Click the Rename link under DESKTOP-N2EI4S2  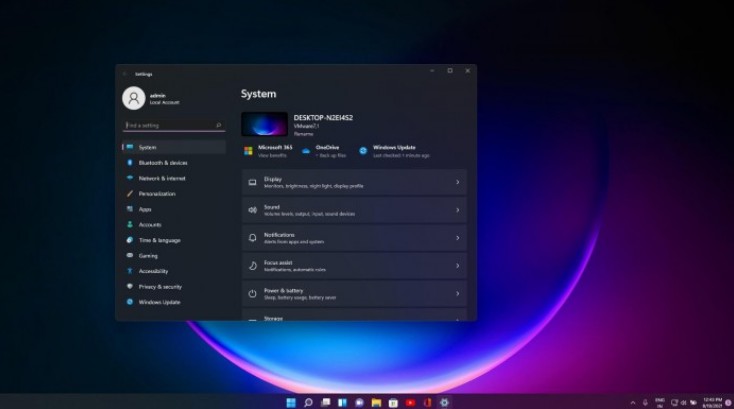click(302, 133)
